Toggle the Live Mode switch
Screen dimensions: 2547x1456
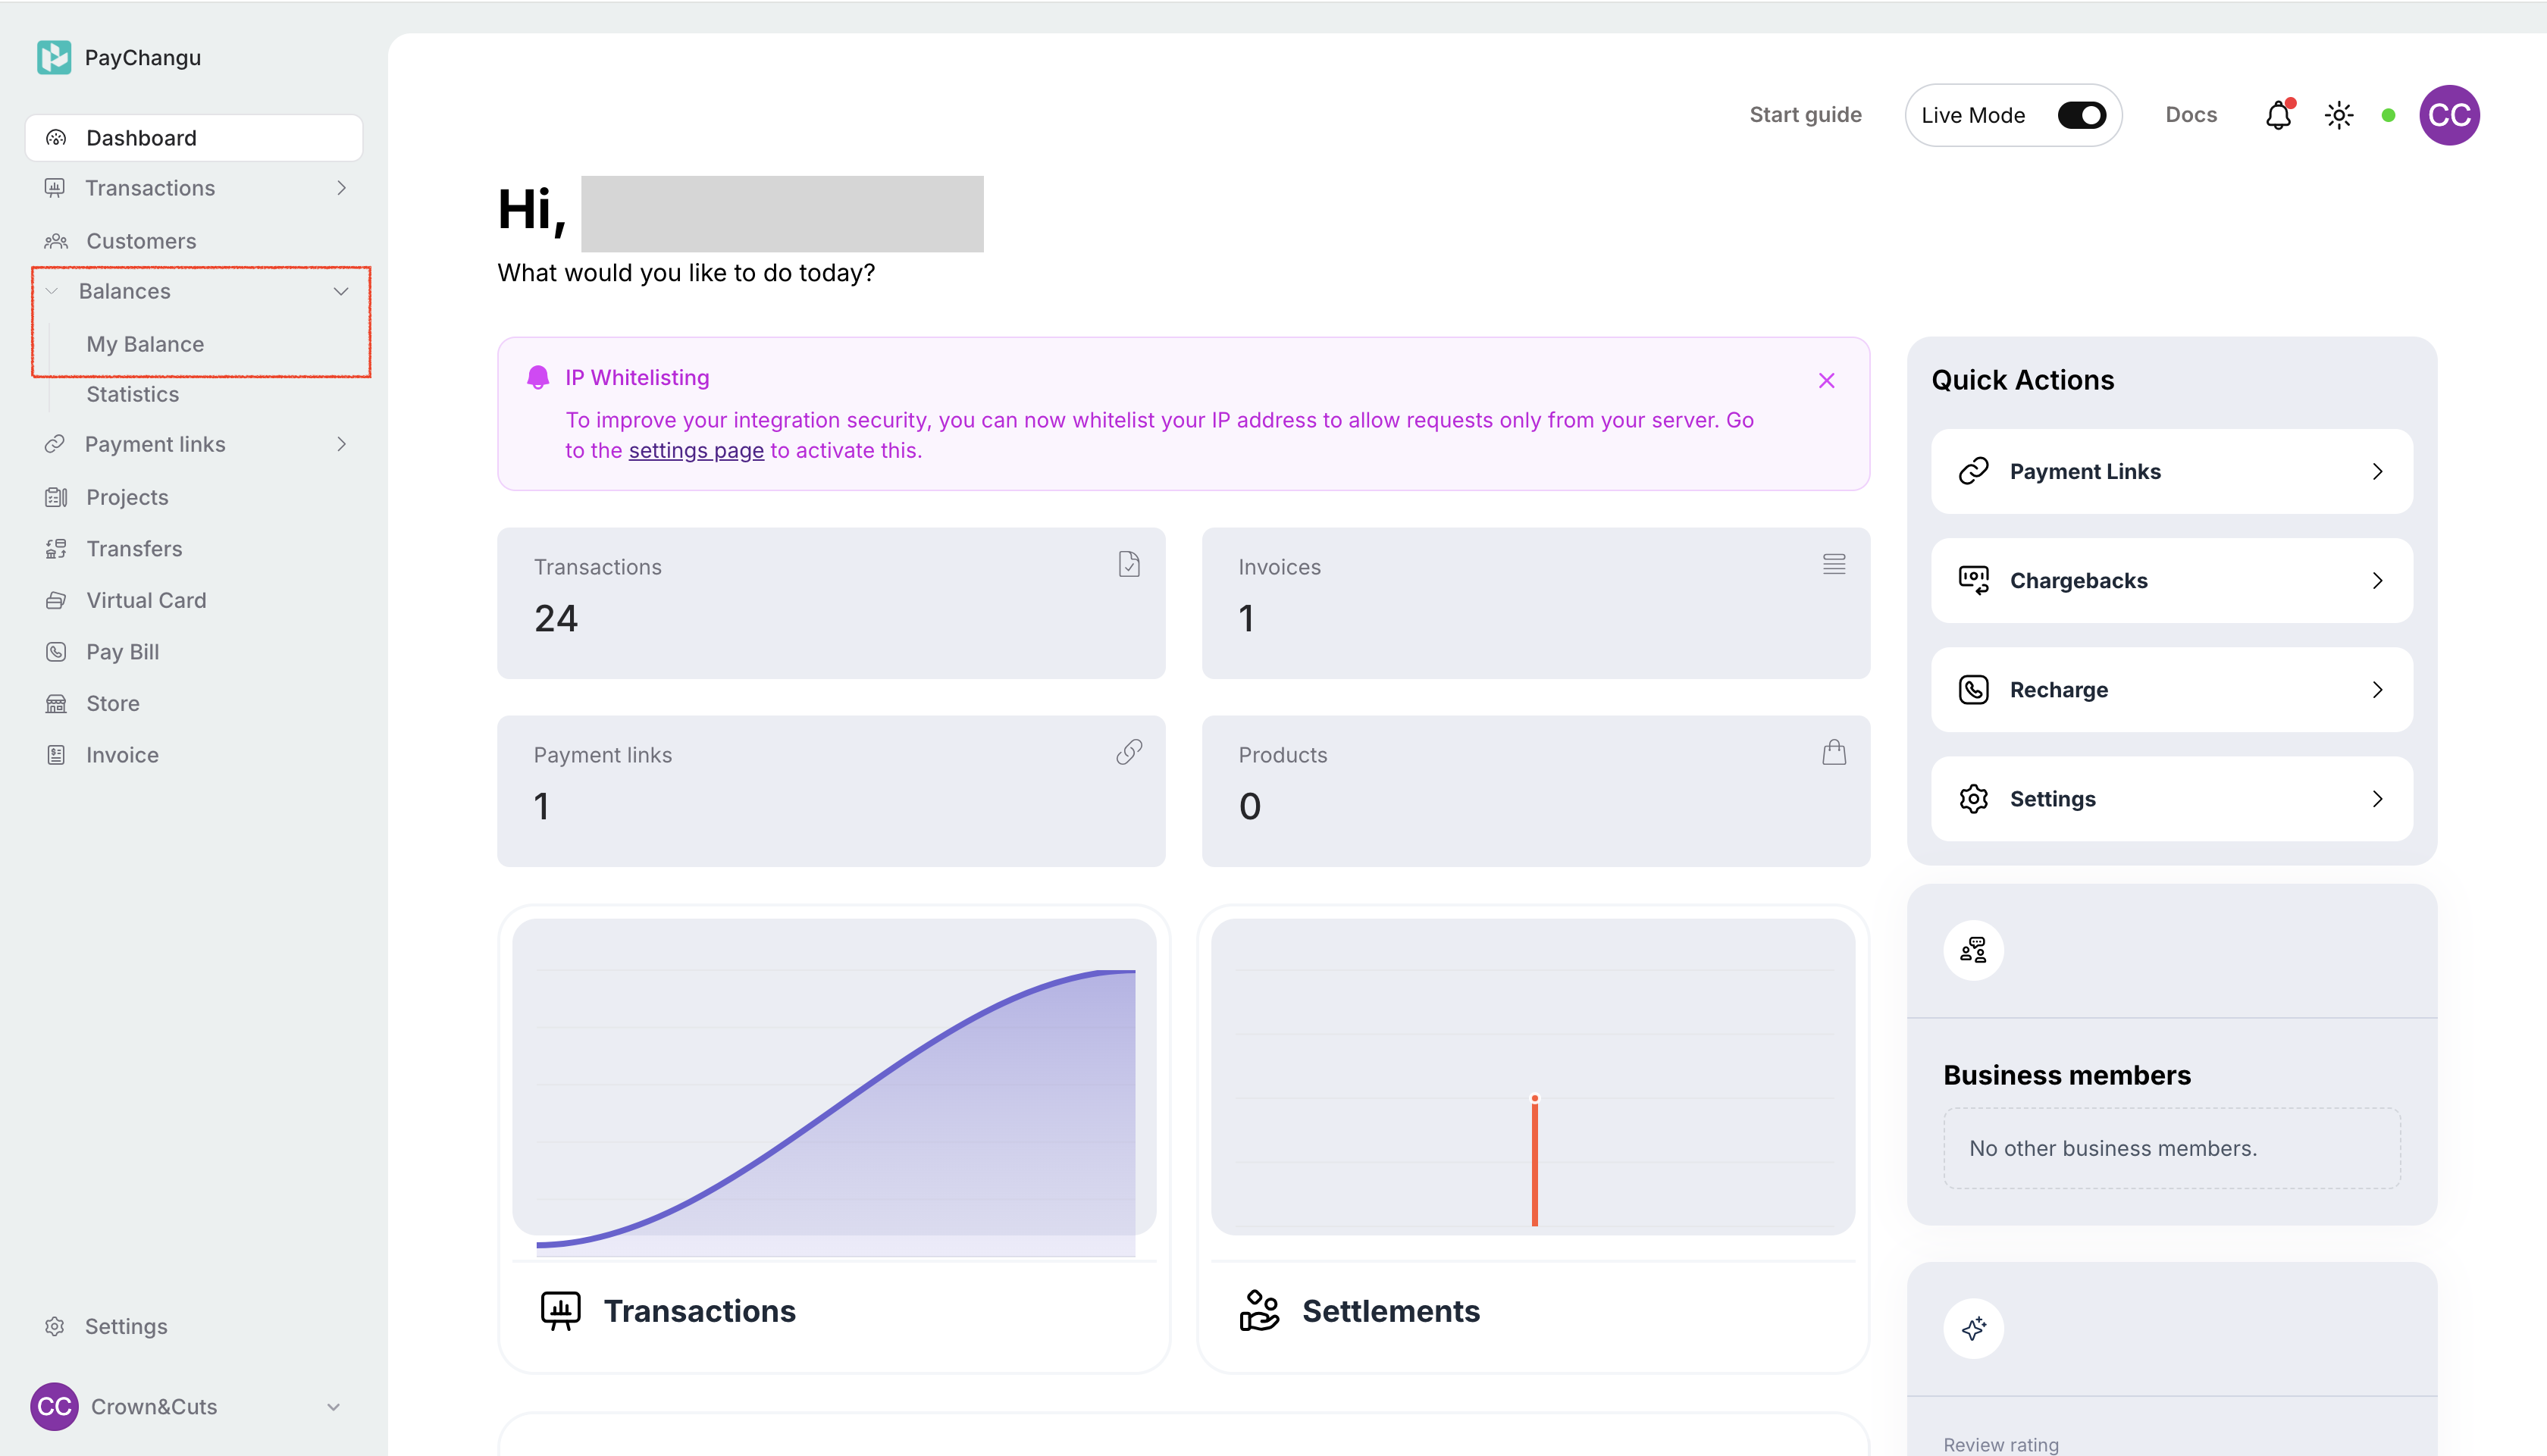(x=2082, y=115)
